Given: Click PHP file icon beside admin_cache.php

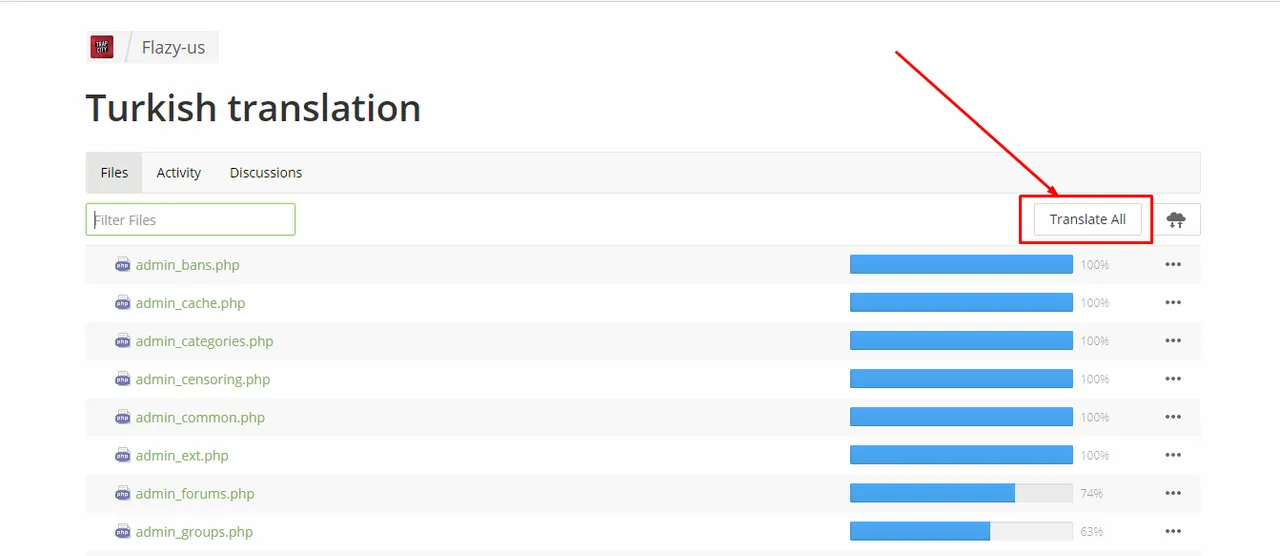Looking at the screenshot, I should click(122, 303).
